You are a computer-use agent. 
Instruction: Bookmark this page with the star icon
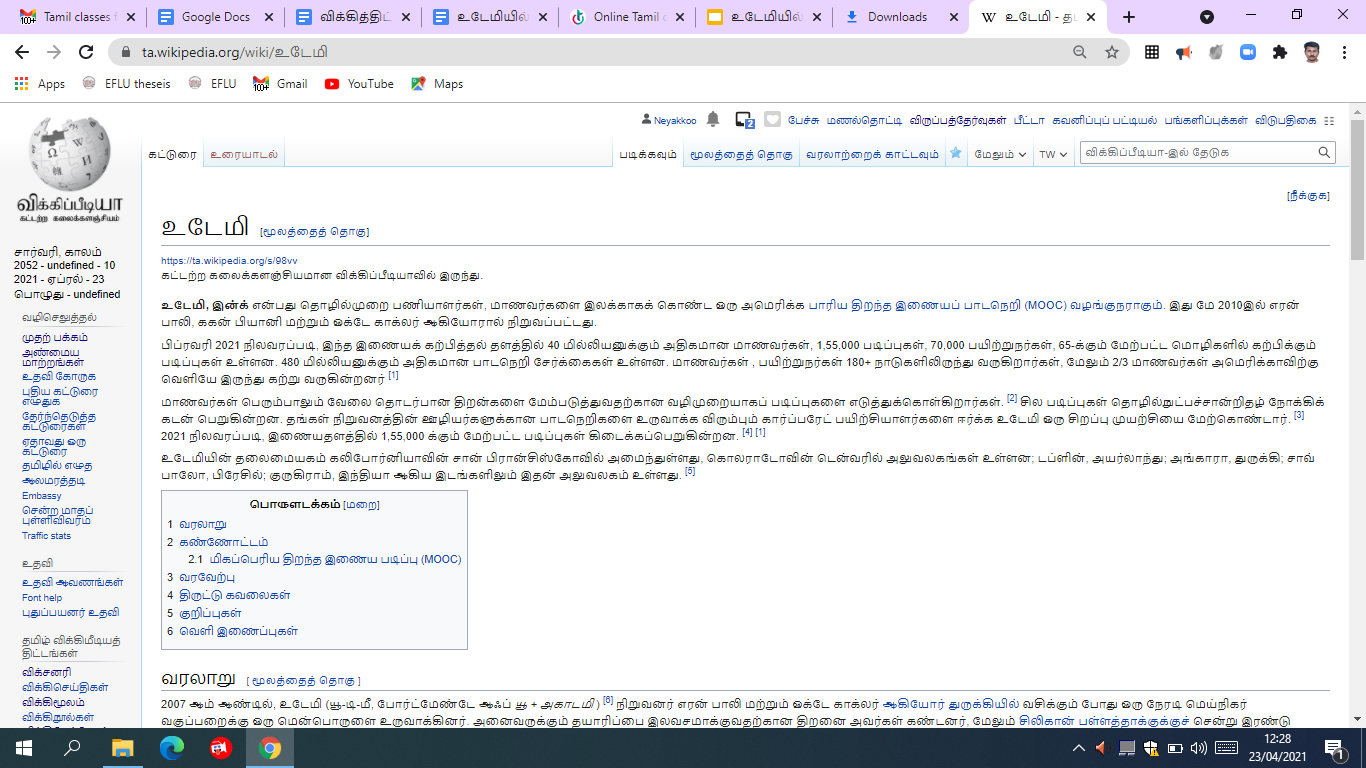1111,52
